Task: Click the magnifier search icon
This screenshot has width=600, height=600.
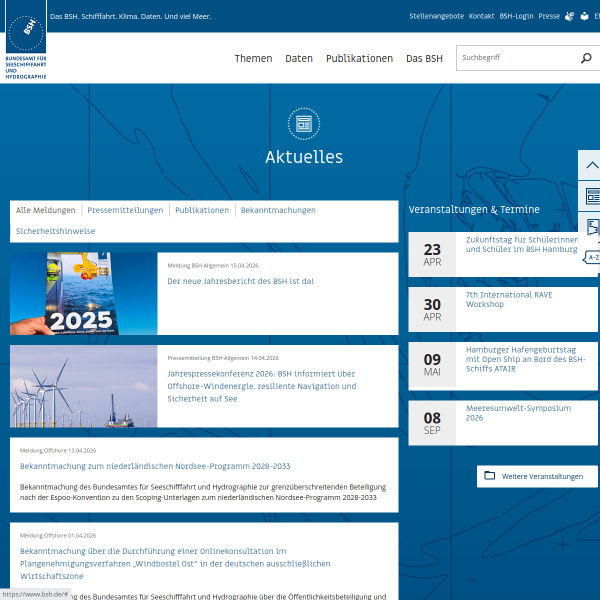Action: (586, 58)
